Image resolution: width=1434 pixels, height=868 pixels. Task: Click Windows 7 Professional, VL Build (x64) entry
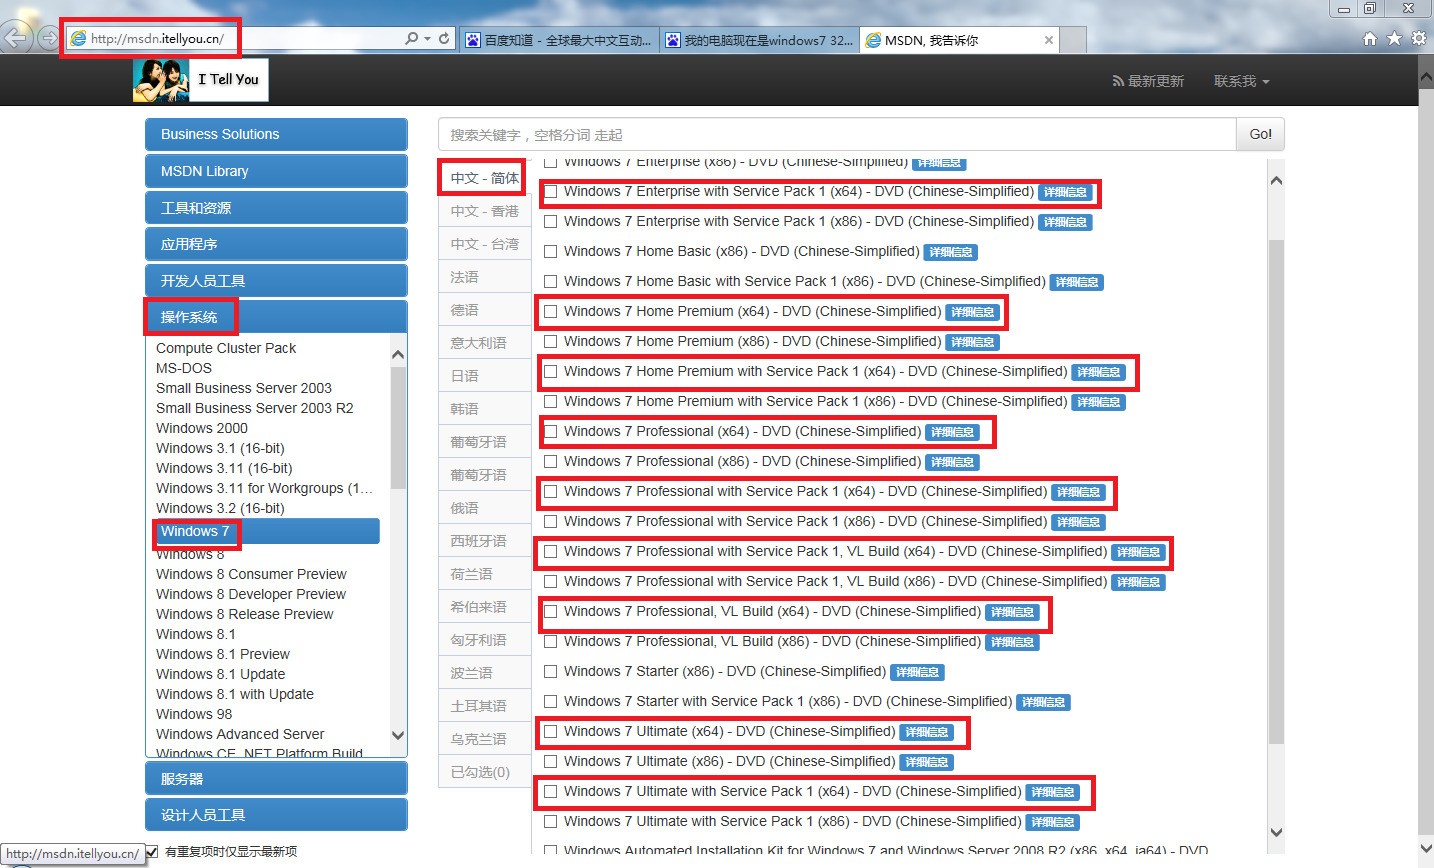[x=772, y=612]
